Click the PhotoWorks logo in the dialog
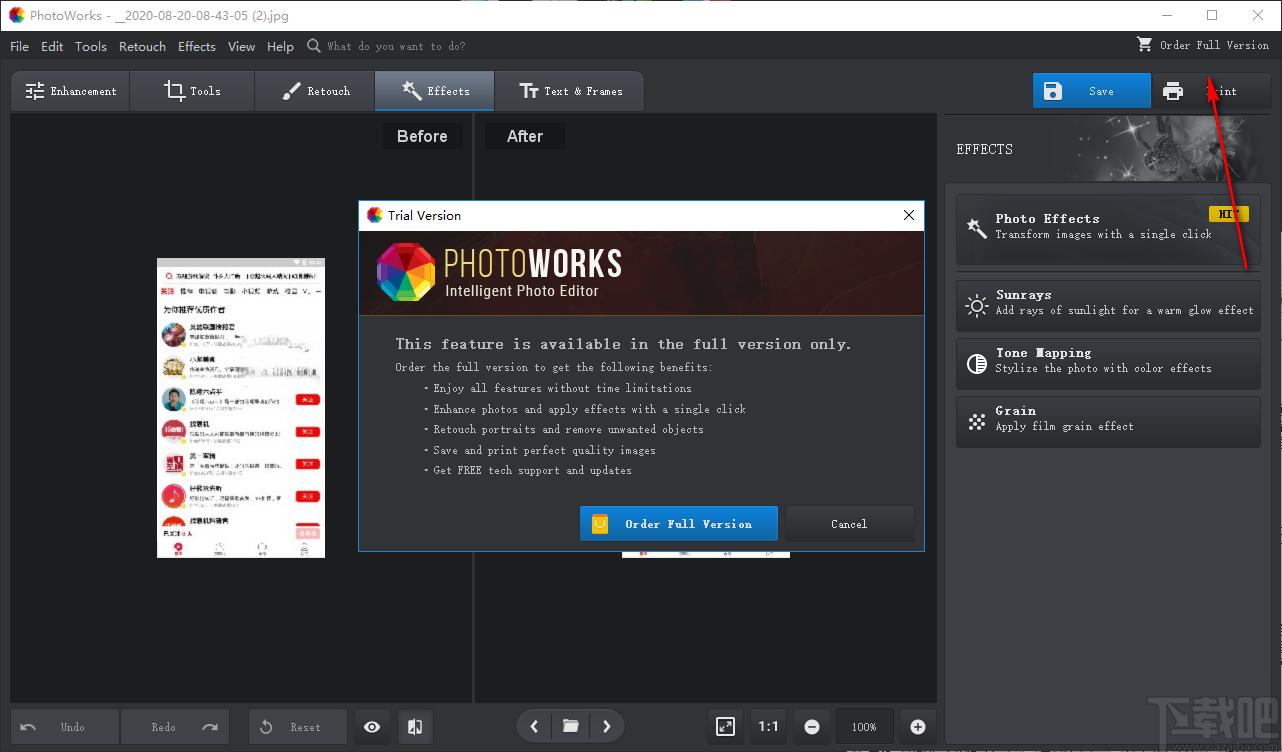The width and height of the screenshot is (1282, 752). [x=407, y=272]
